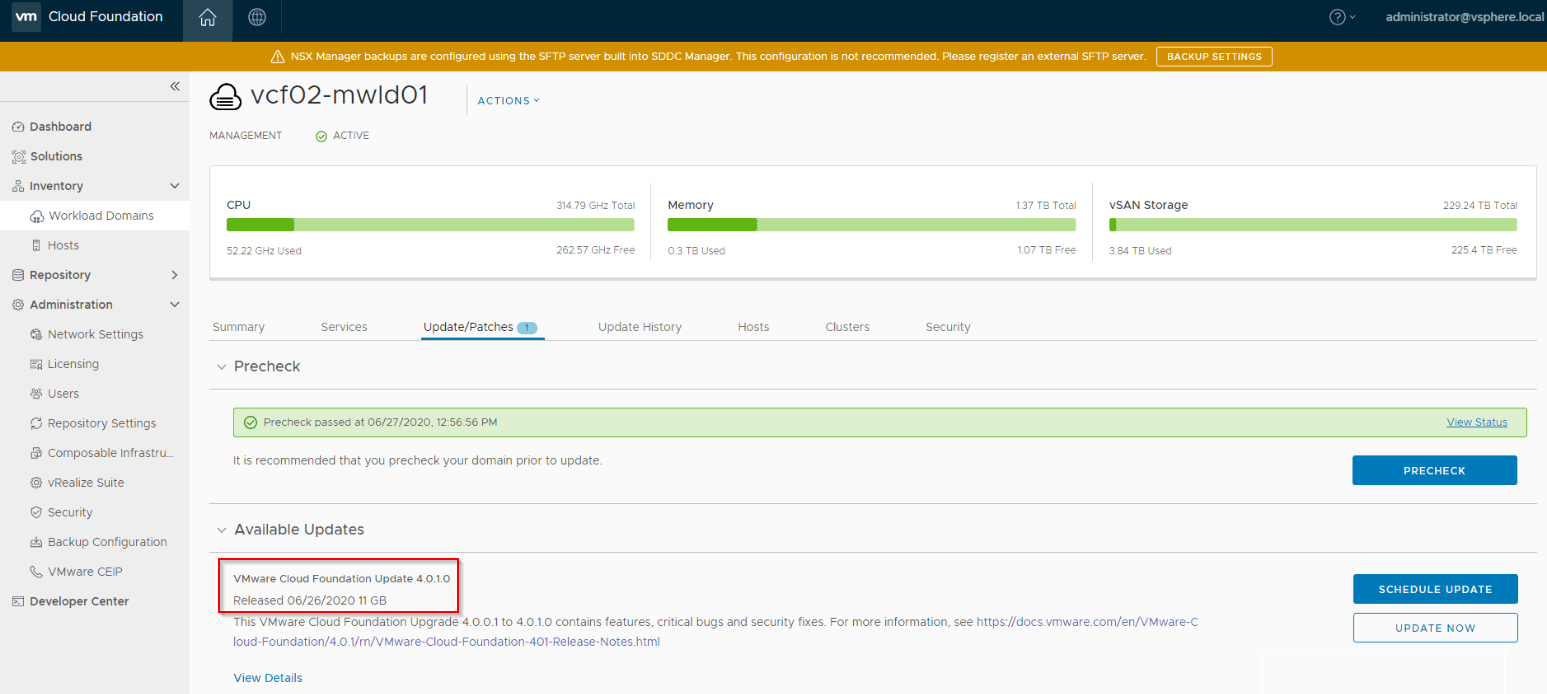
Task: Click the Composable Infrastructure icon
Action: [x=37, y=453]
